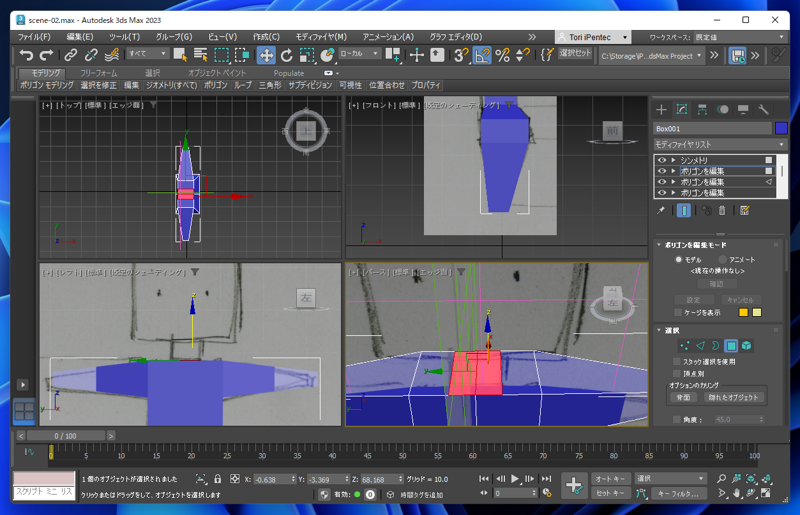The image size is (800, 515).
Task: Select the Link tool icon
Action: pyautogui.click(x=70, y=55)
